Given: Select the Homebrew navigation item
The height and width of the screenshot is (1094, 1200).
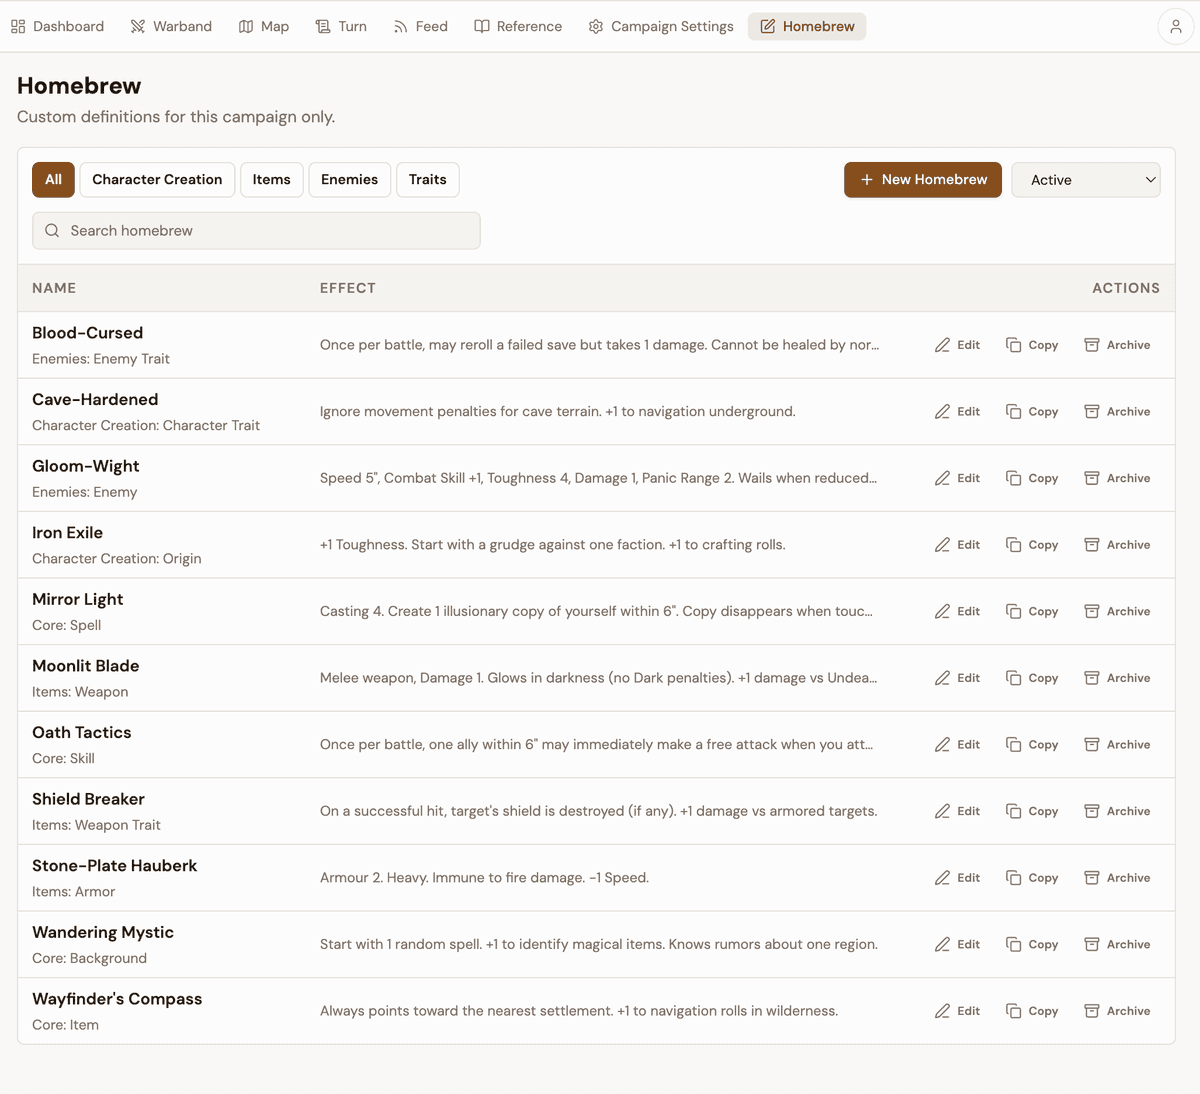Looking at the screenshot, I should coord(807,26).
